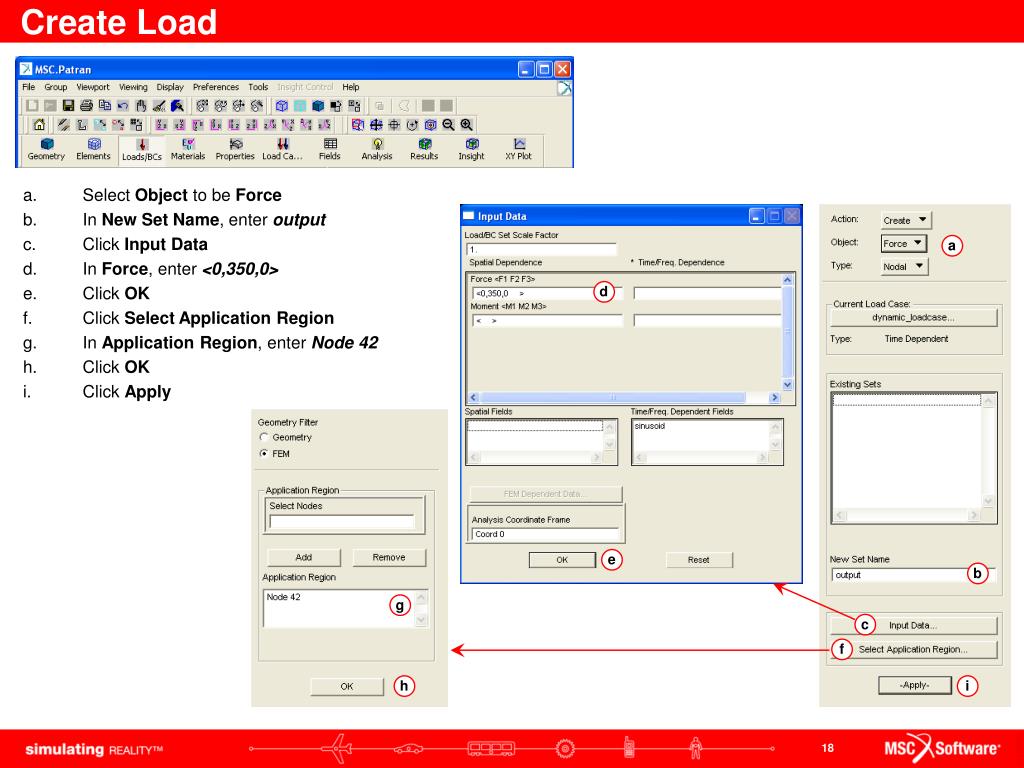Click the Save icon in the Patran toolbar
The image size is (1024, 768).
68,105
